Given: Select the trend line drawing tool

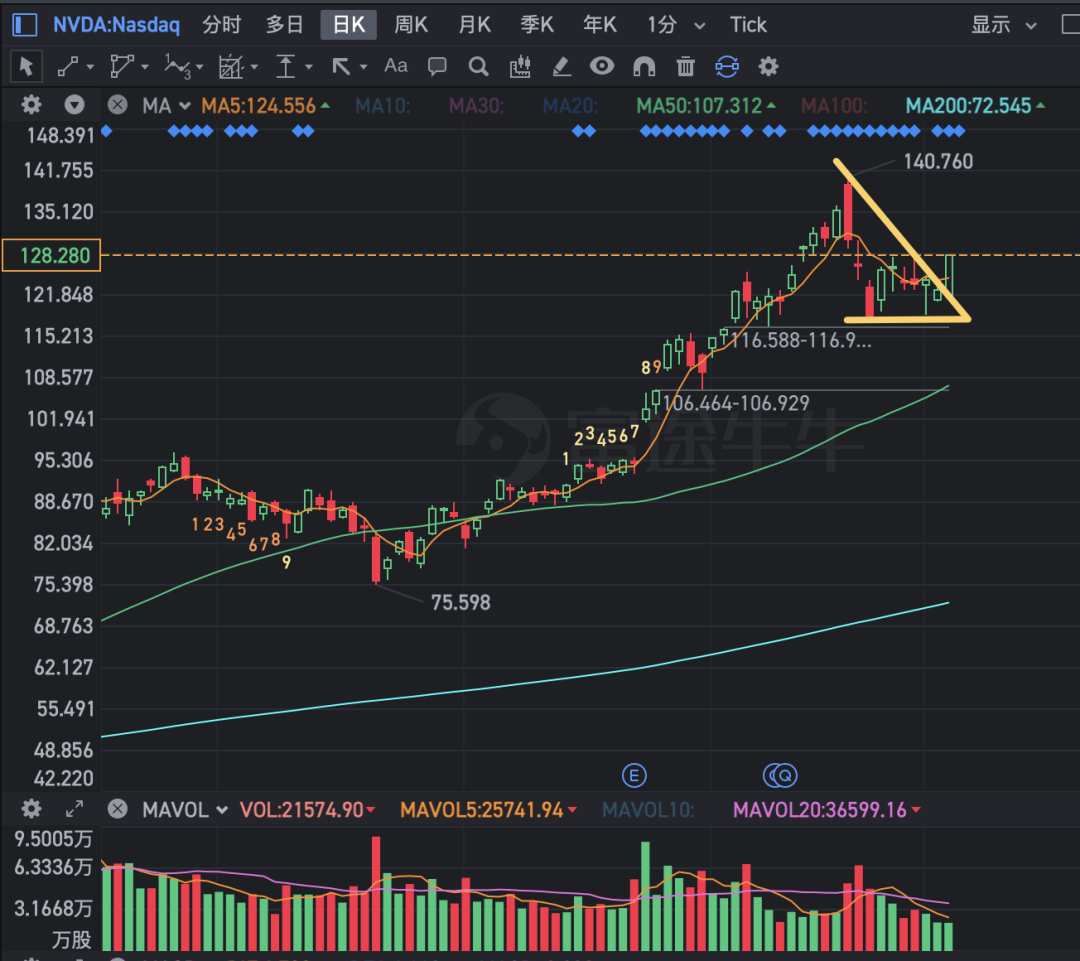Looking at the screenshot, I should 68,67.
